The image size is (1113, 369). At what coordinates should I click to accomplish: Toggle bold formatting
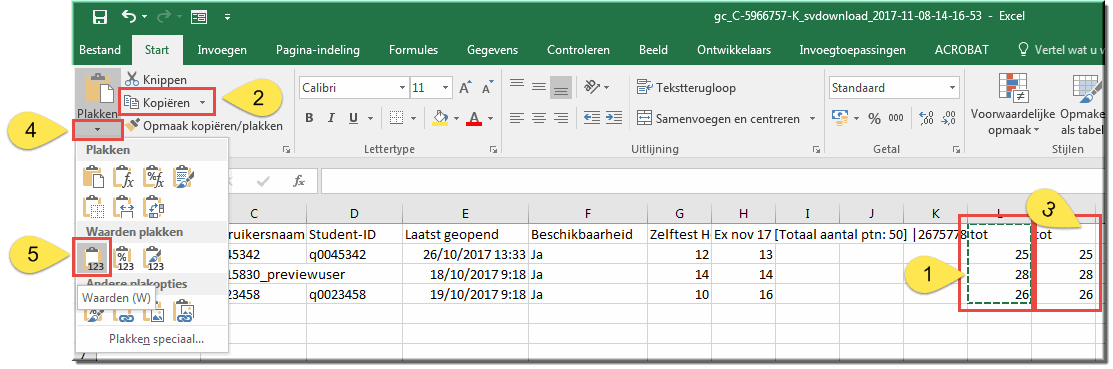309,118
